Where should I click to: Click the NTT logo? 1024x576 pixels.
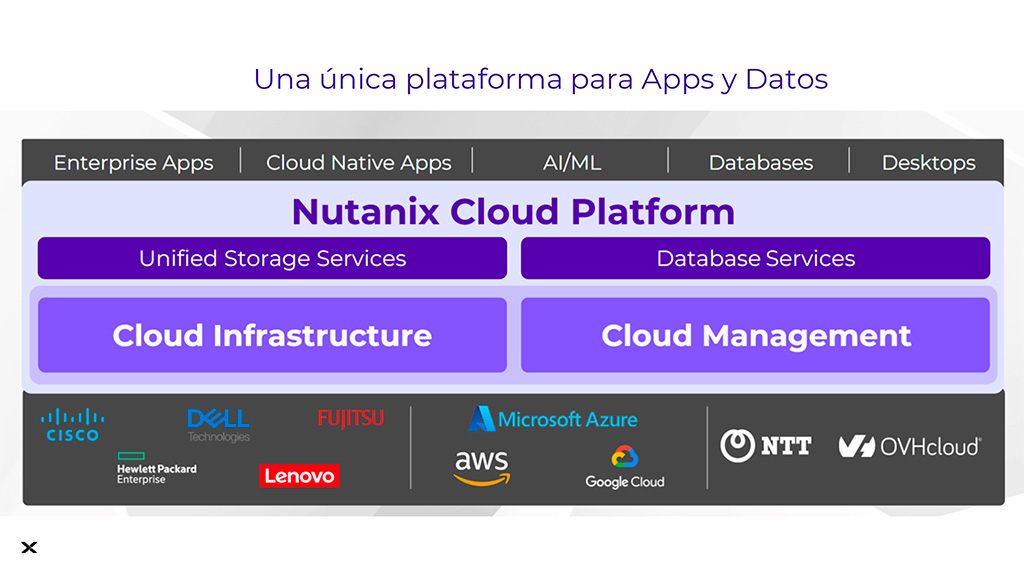point(765,446)
